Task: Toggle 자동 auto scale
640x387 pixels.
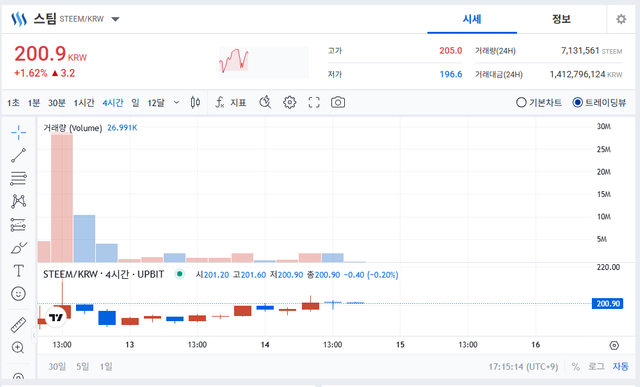Action: coord(620,367)
